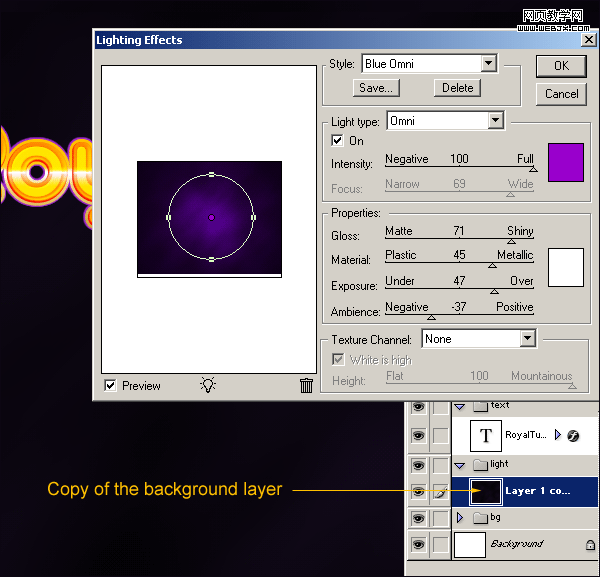The width and height of the screenshot is (600, 577).
Task: Click the Ambience value -37
Action: pos(458,306)
